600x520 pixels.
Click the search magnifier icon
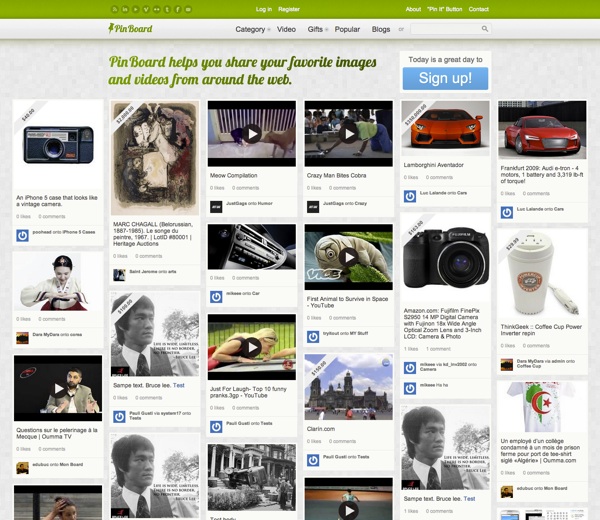click(484, 29)
